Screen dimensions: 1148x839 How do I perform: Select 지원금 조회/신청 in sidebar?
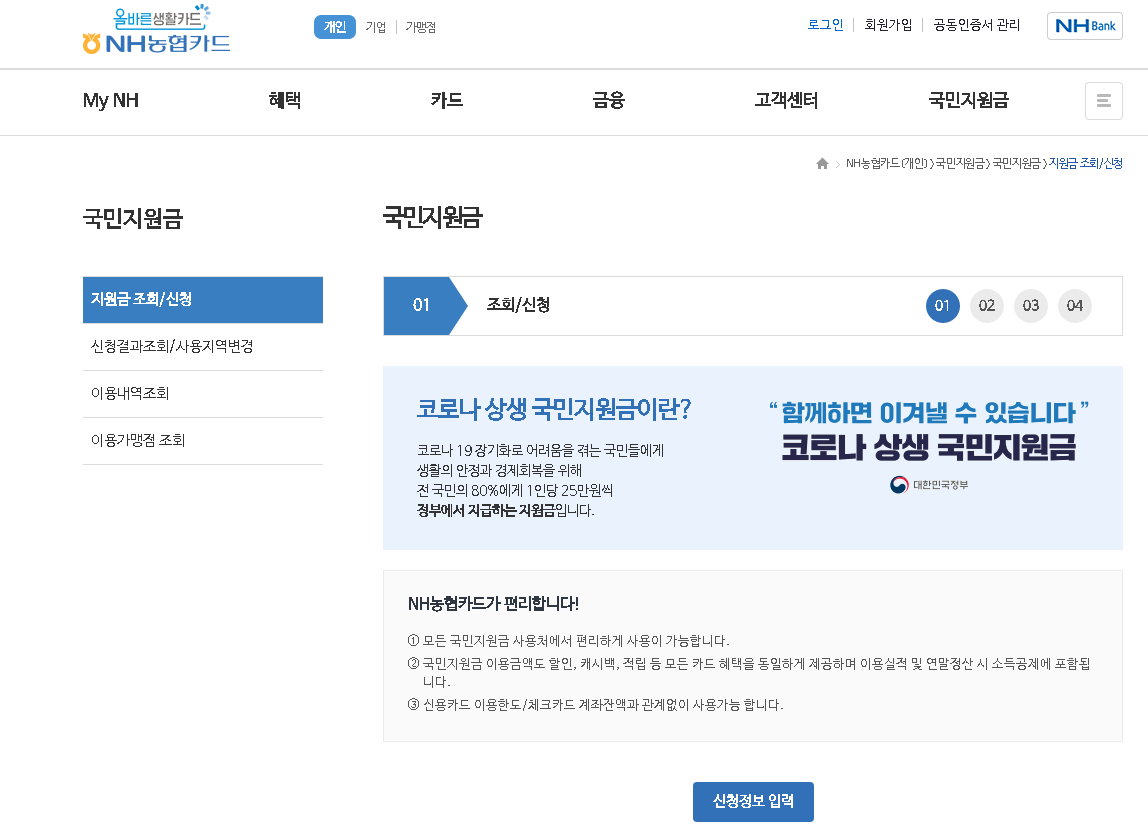pyautogui.click(x=203, y=299)
